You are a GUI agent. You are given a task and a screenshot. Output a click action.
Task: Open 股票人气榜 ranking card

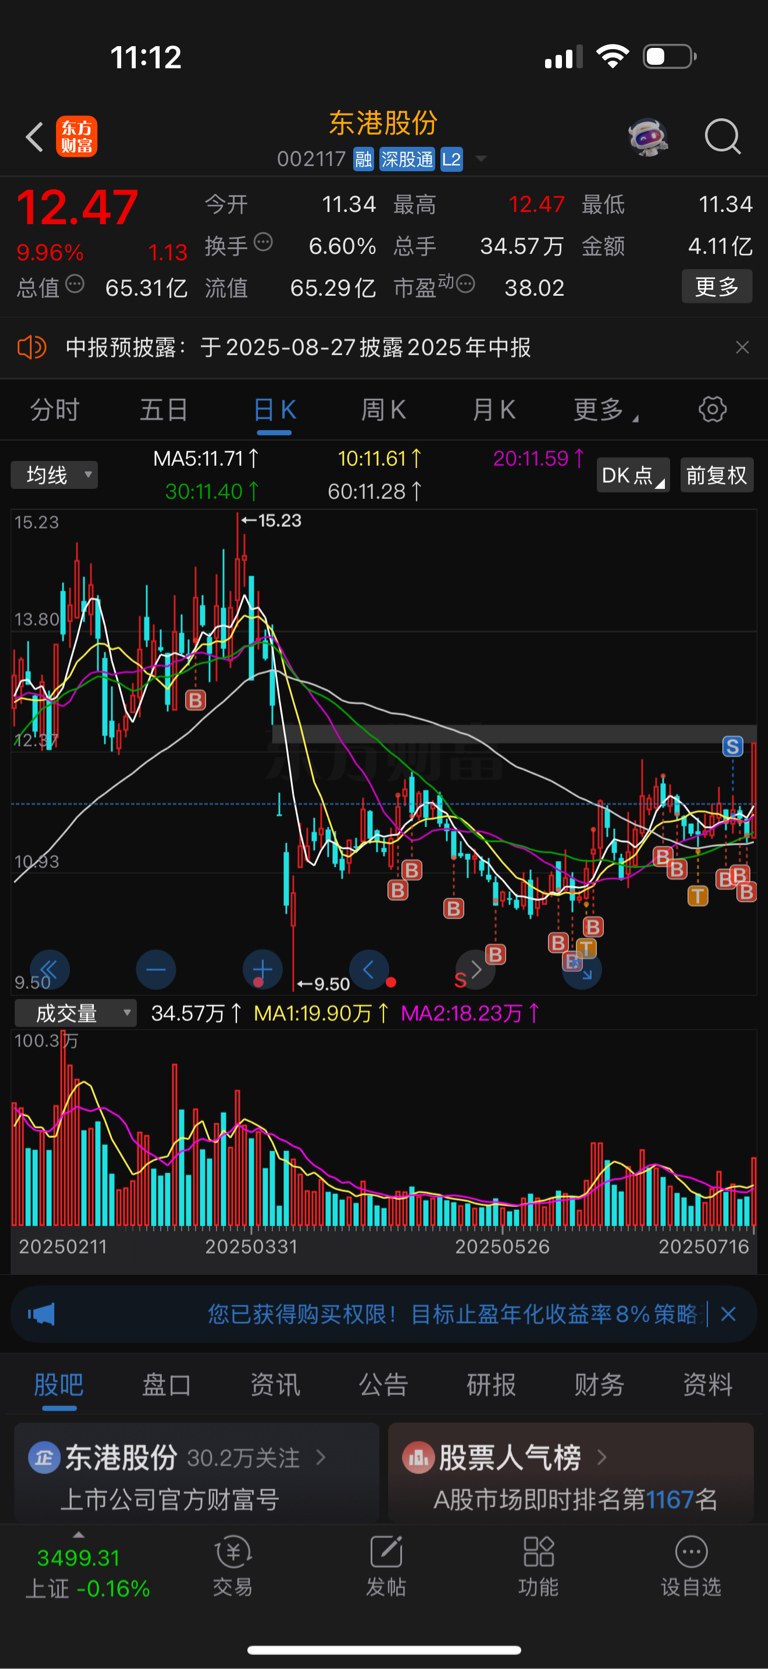(x=571, y=1474)
